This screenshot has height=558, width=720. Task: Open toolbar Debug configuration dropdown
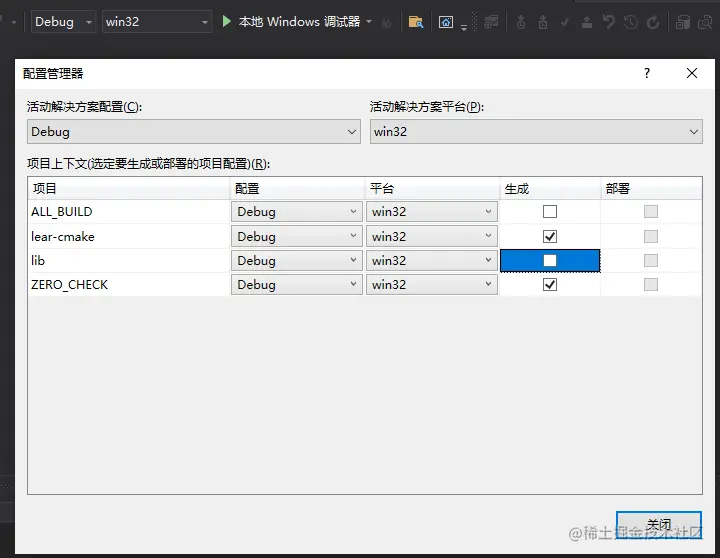(x=63, y=22)
